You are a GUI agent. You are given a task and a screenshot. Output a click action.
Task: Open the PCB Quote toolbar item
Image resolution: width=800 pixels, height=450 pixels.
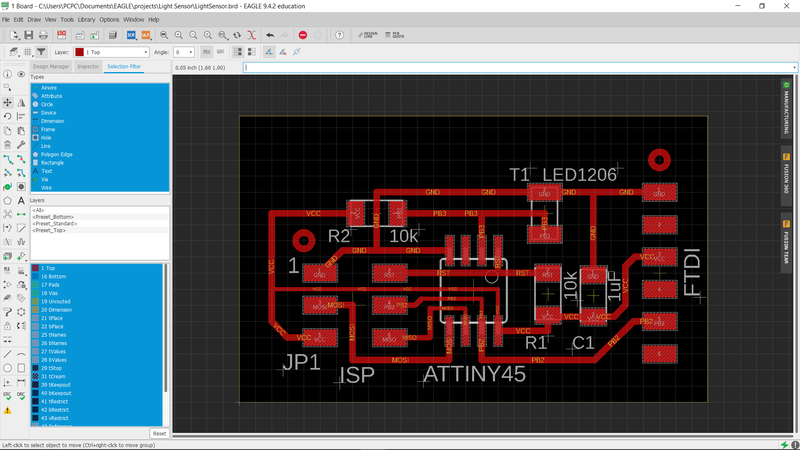point(395,35)
